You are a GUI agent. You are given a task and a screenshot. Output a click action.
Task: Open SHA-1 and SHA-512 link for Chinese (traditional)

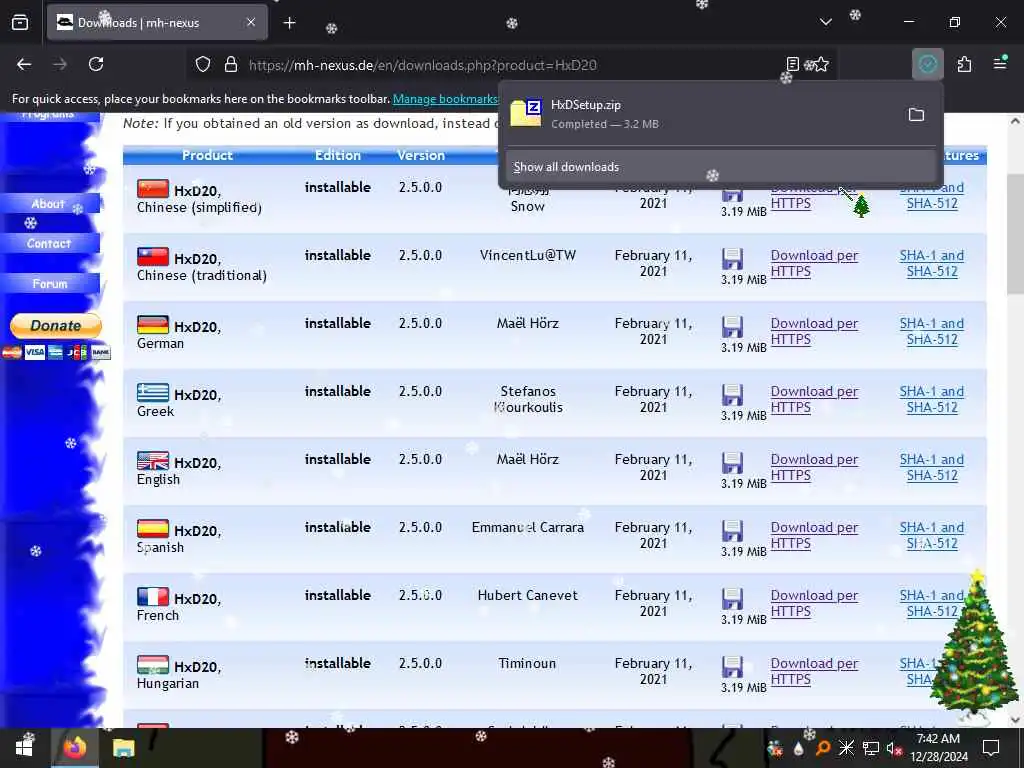(x=931, y=263)
